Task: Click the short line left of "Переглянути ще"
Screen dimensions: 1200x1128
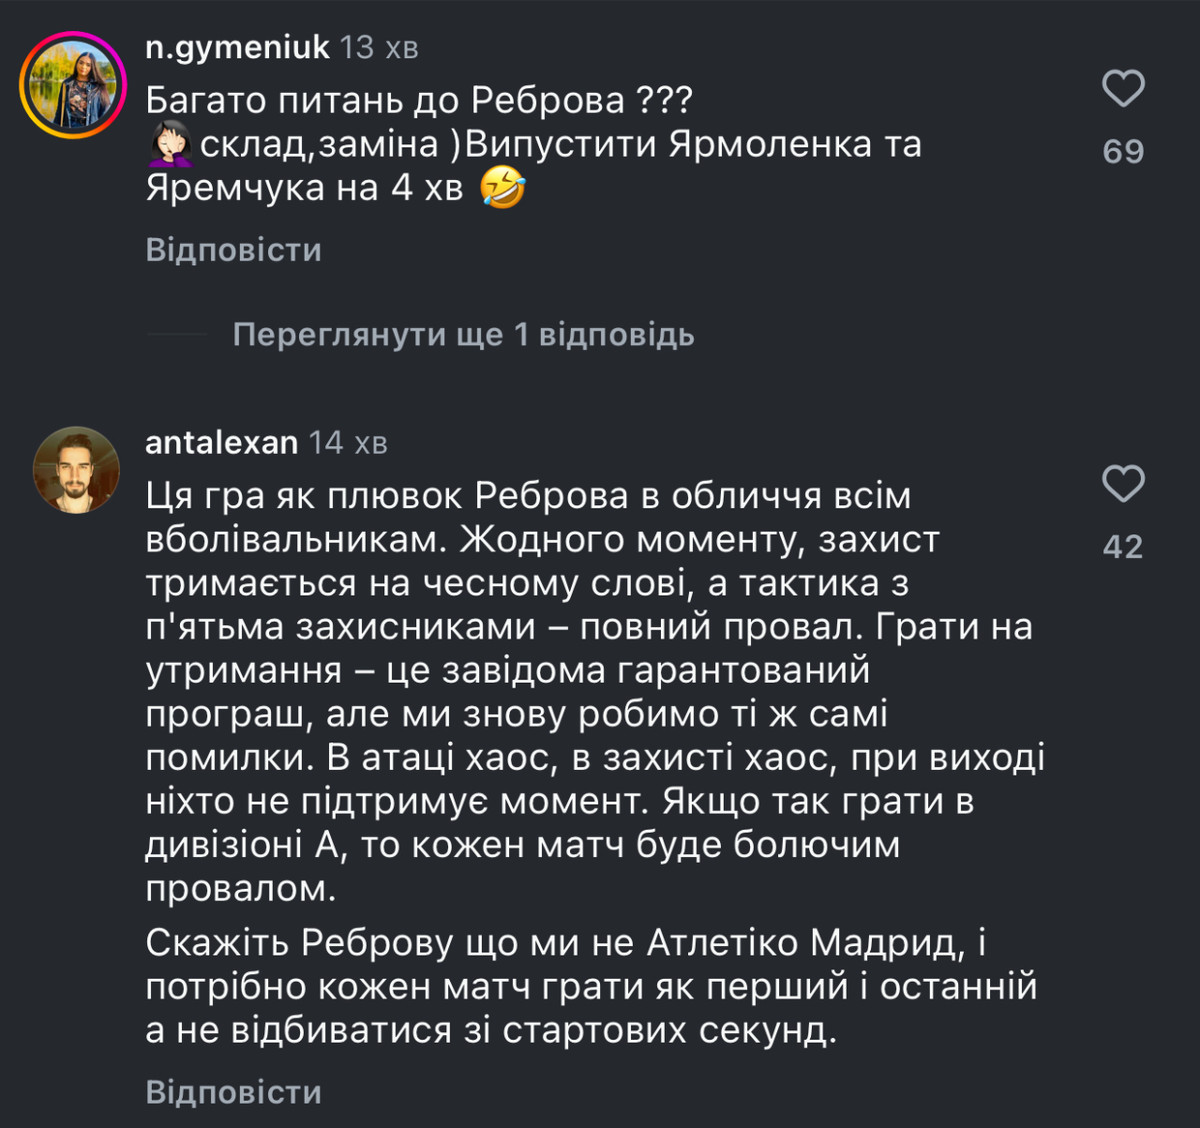Action: (x=177, y=334)
